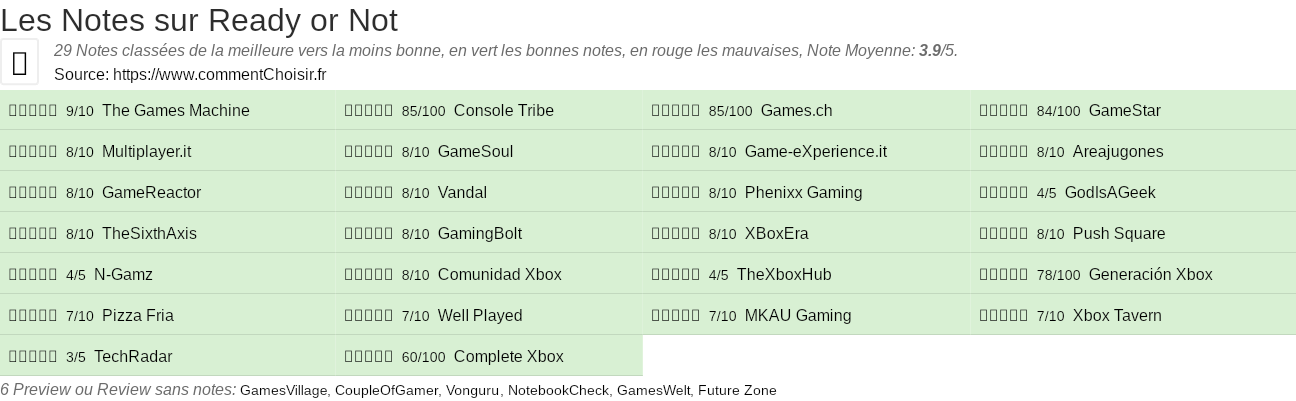Open the GamesVillage preview link
The height and width of the screenshot is (401, 1296).
click(284, 391)
